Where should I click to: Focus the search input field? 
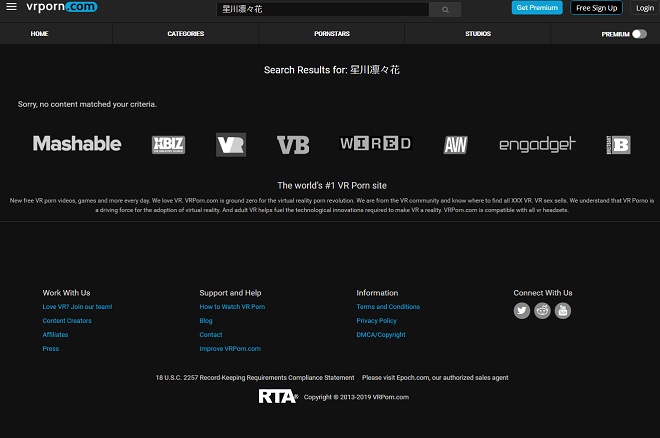(x=322, y=9)
